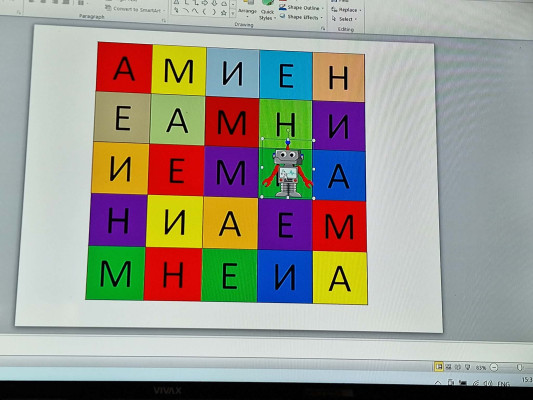The width and height of the screenshot is (533, 400).
Task: Click the green square with letter М
Action: pos(115,274)
